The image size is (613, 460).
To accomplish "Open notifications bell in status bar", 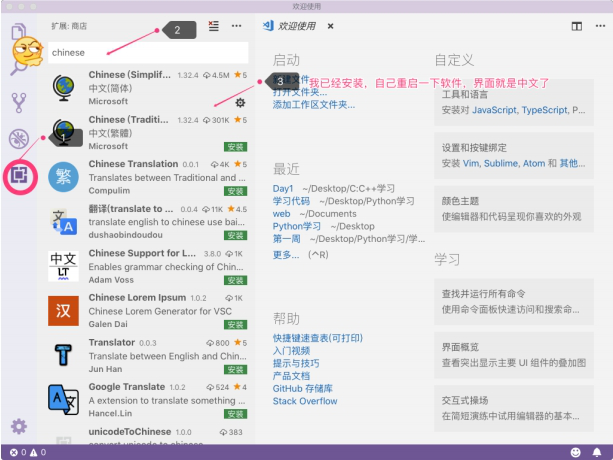I will (x=597, y=452).
